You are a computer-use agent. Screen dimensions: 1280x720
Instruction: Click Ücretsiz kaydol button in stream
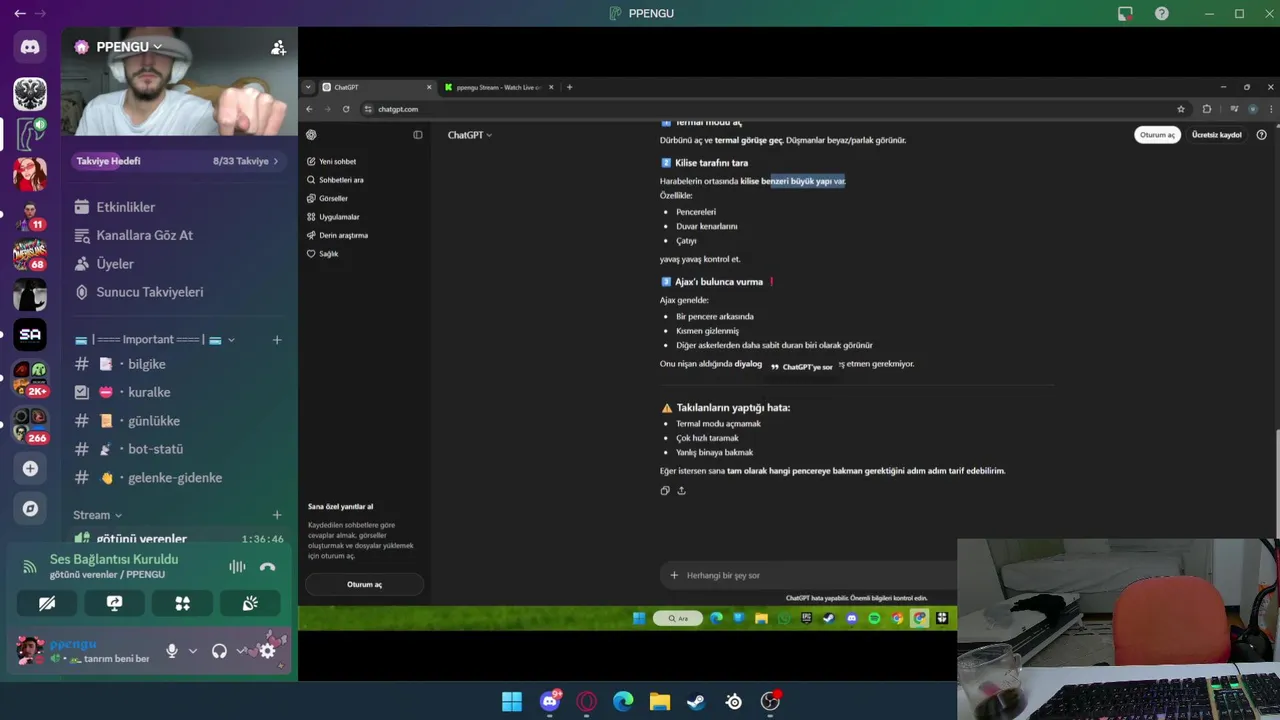[1217, 135]
